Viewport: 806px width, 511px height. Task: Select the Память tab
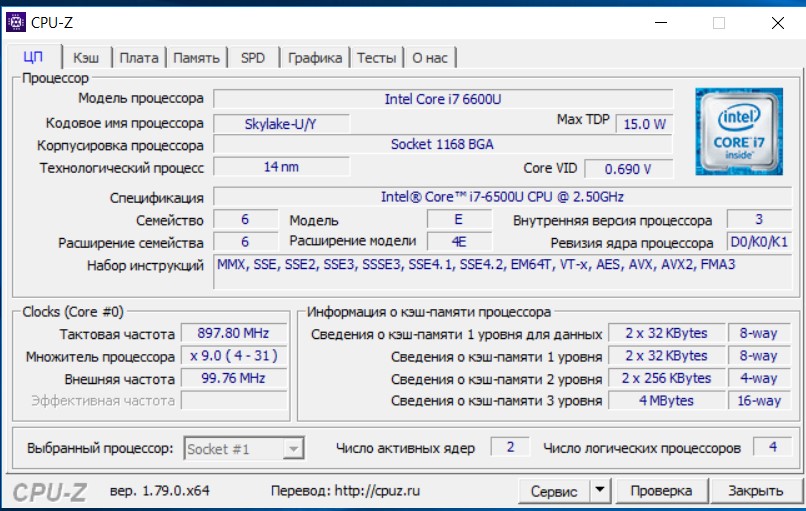(x=196, y=58)
